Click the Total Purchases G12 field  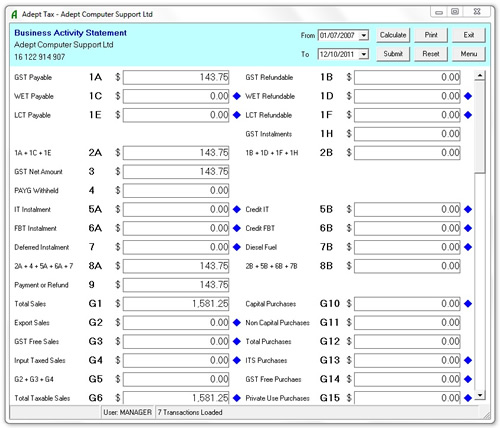tap(407, 341)
